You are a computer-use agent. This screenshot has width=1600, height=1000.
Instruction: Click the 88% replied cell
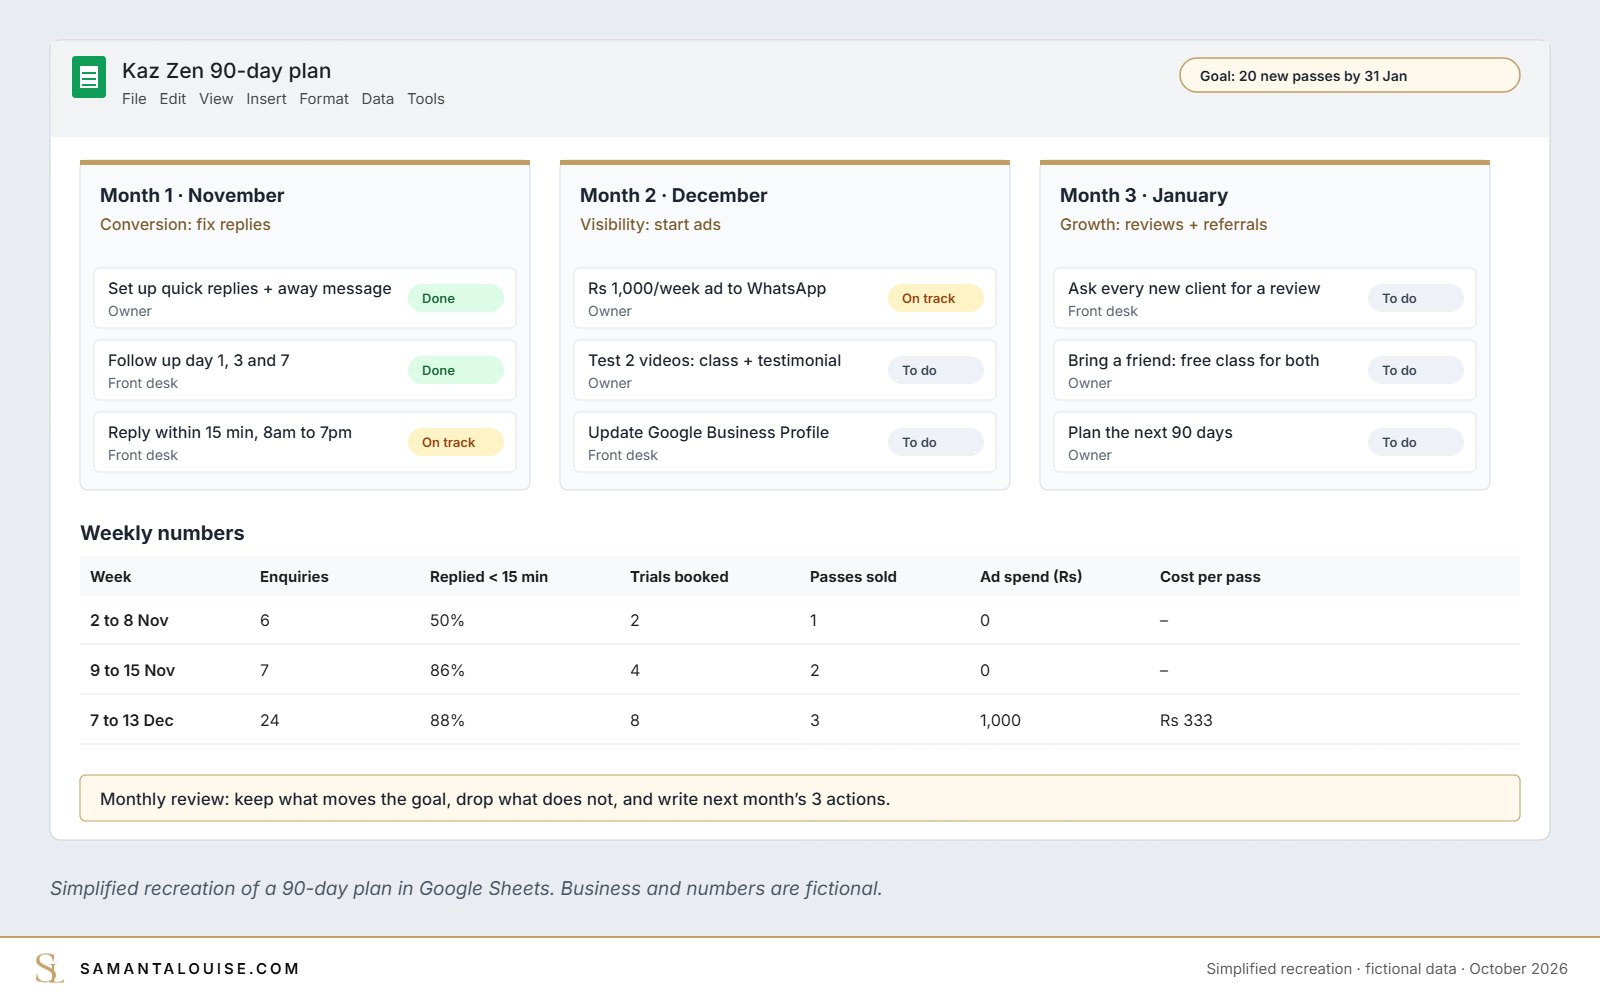447,721
